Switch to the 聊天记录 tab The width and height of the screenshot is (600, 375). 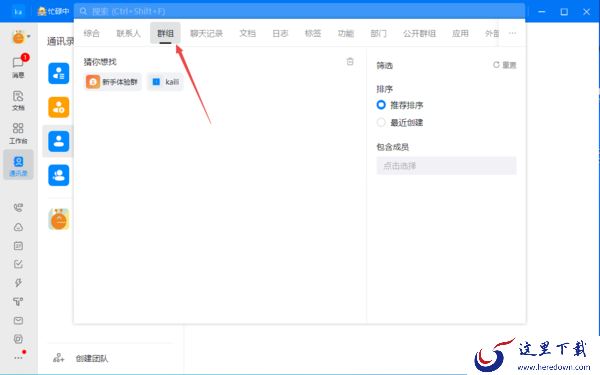pyautogui.click(x=206, y=33)
